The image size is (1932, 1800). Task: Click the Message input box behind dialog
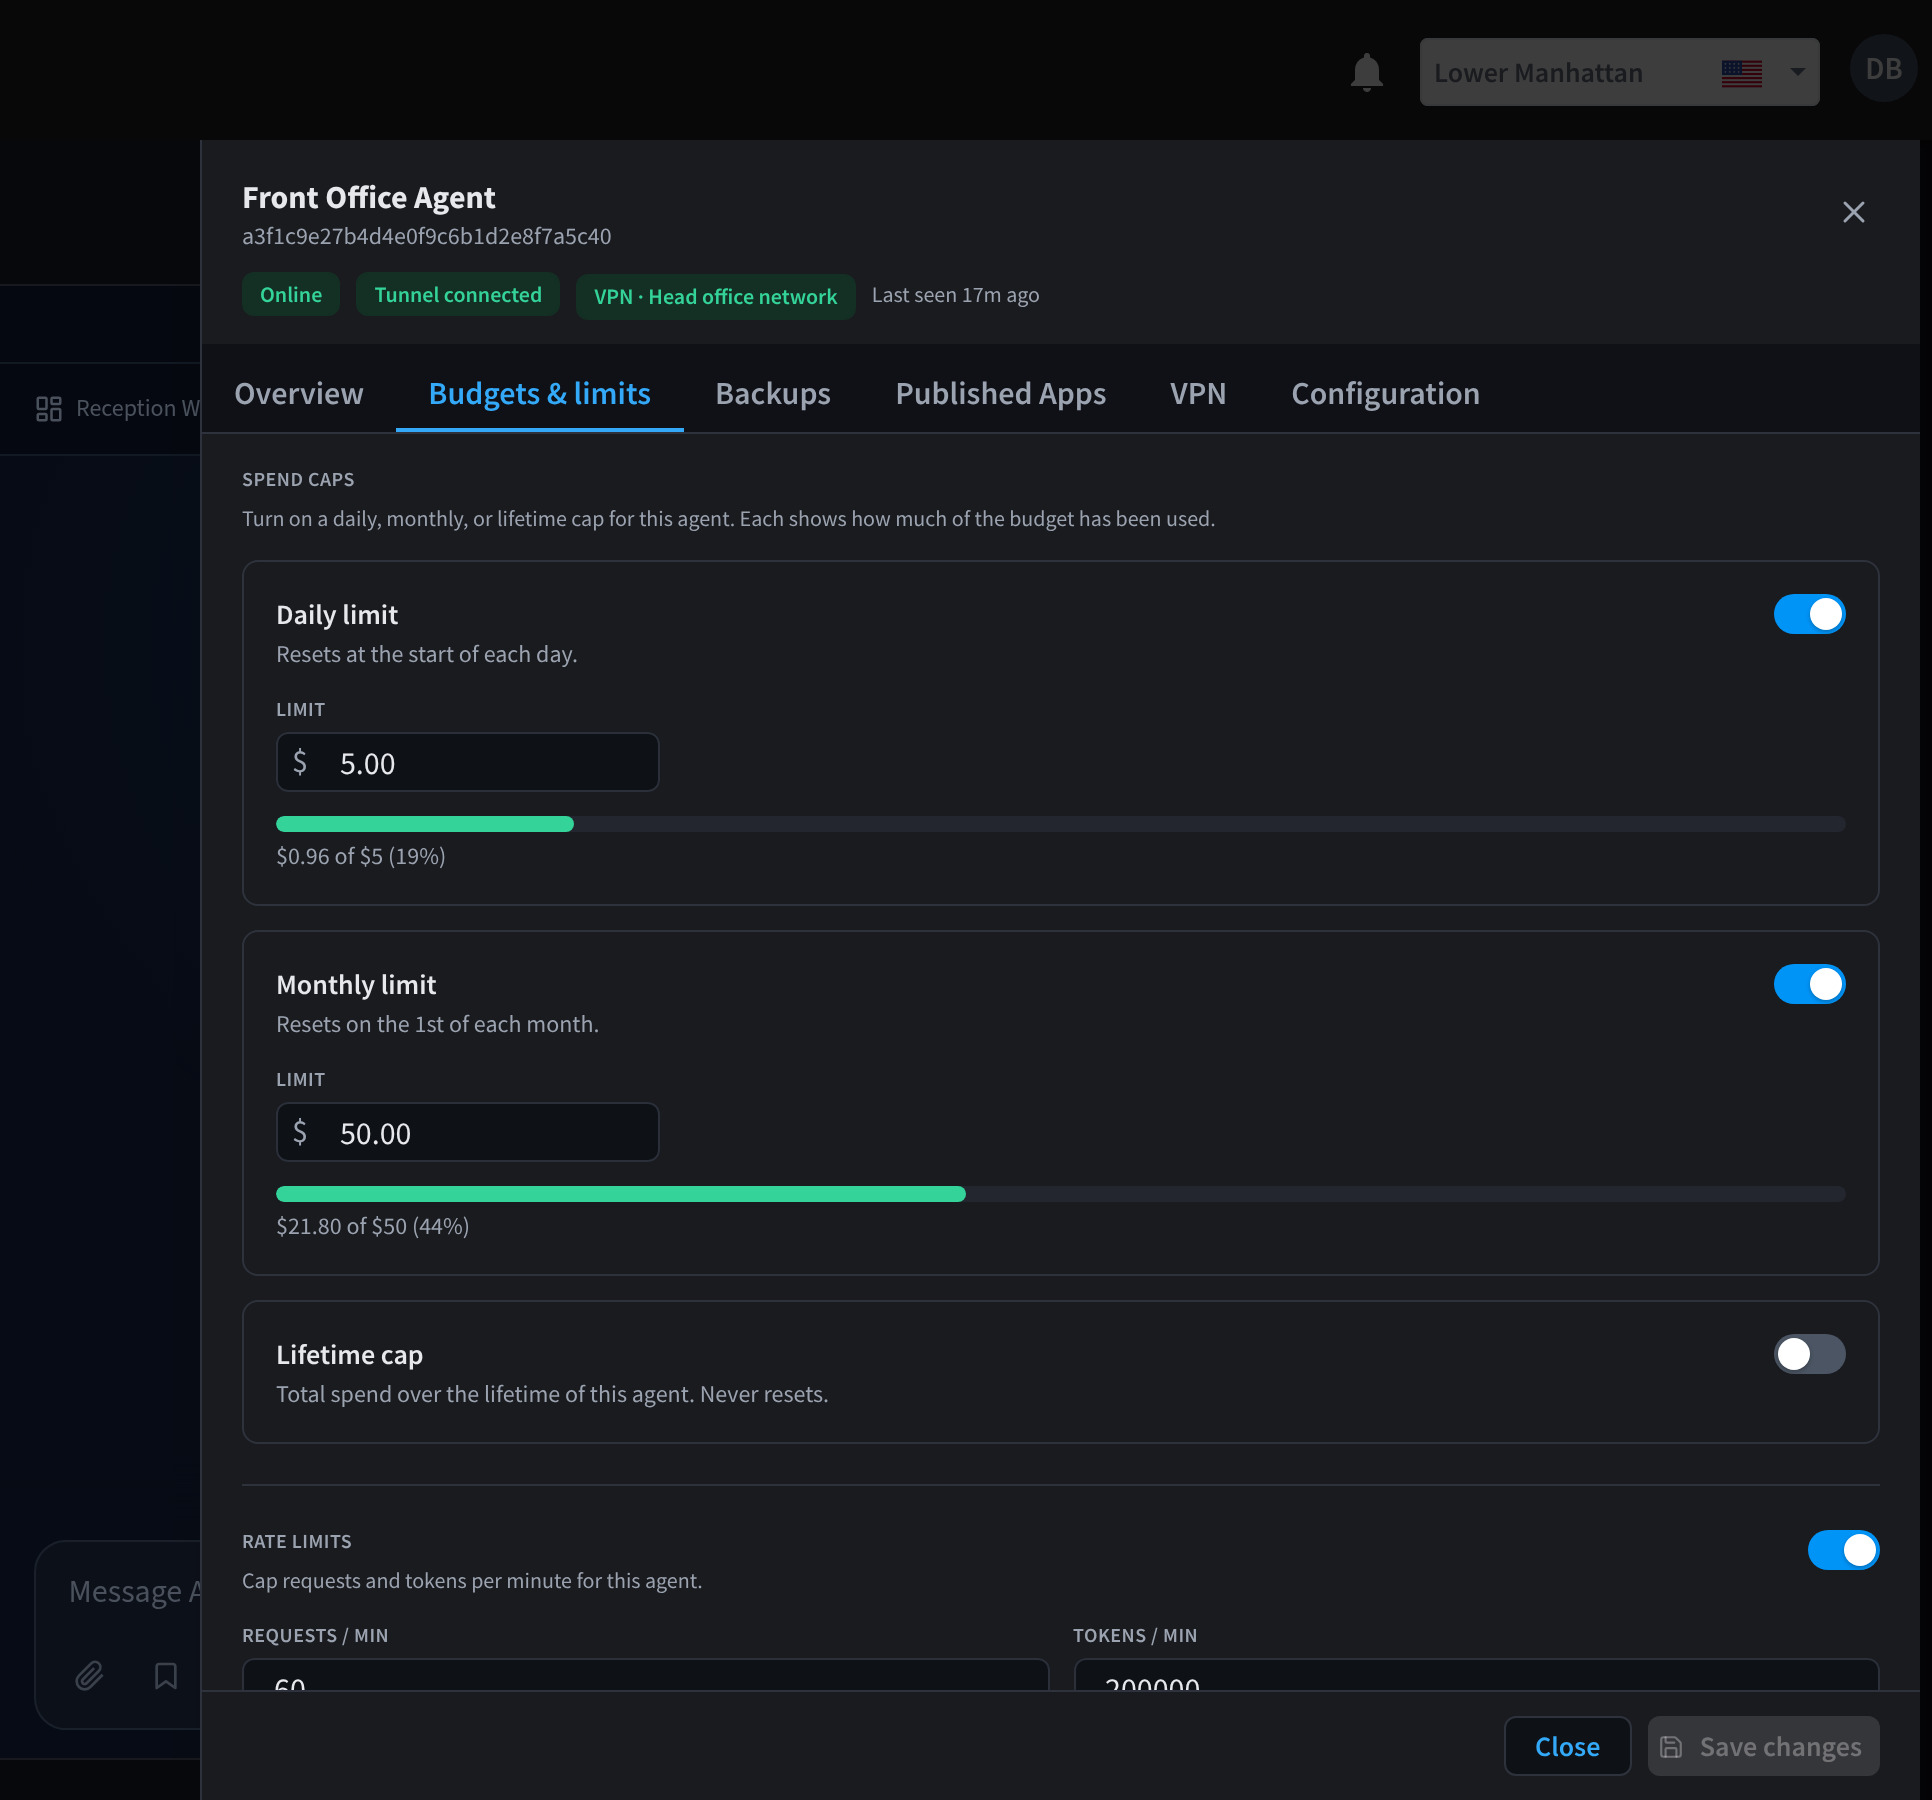(119, 1634)
